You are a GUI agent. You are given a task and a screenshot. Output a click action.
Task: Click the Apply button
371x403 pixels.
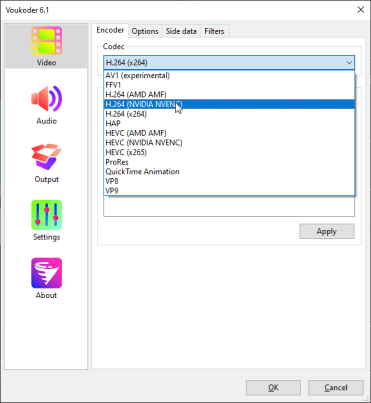point(327,231)
